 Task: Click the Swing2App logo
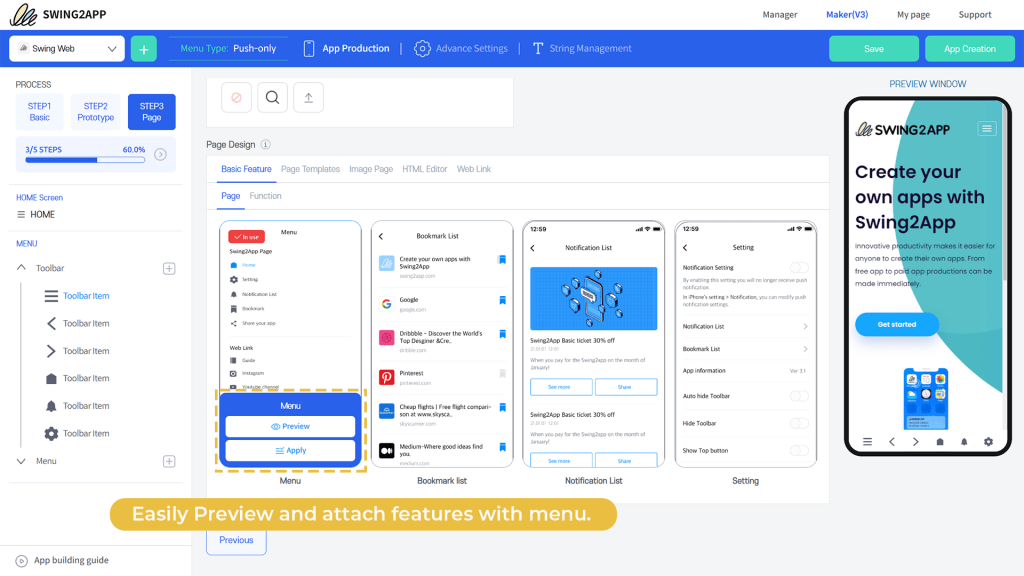pyautogui.click(x=58, y=14)
